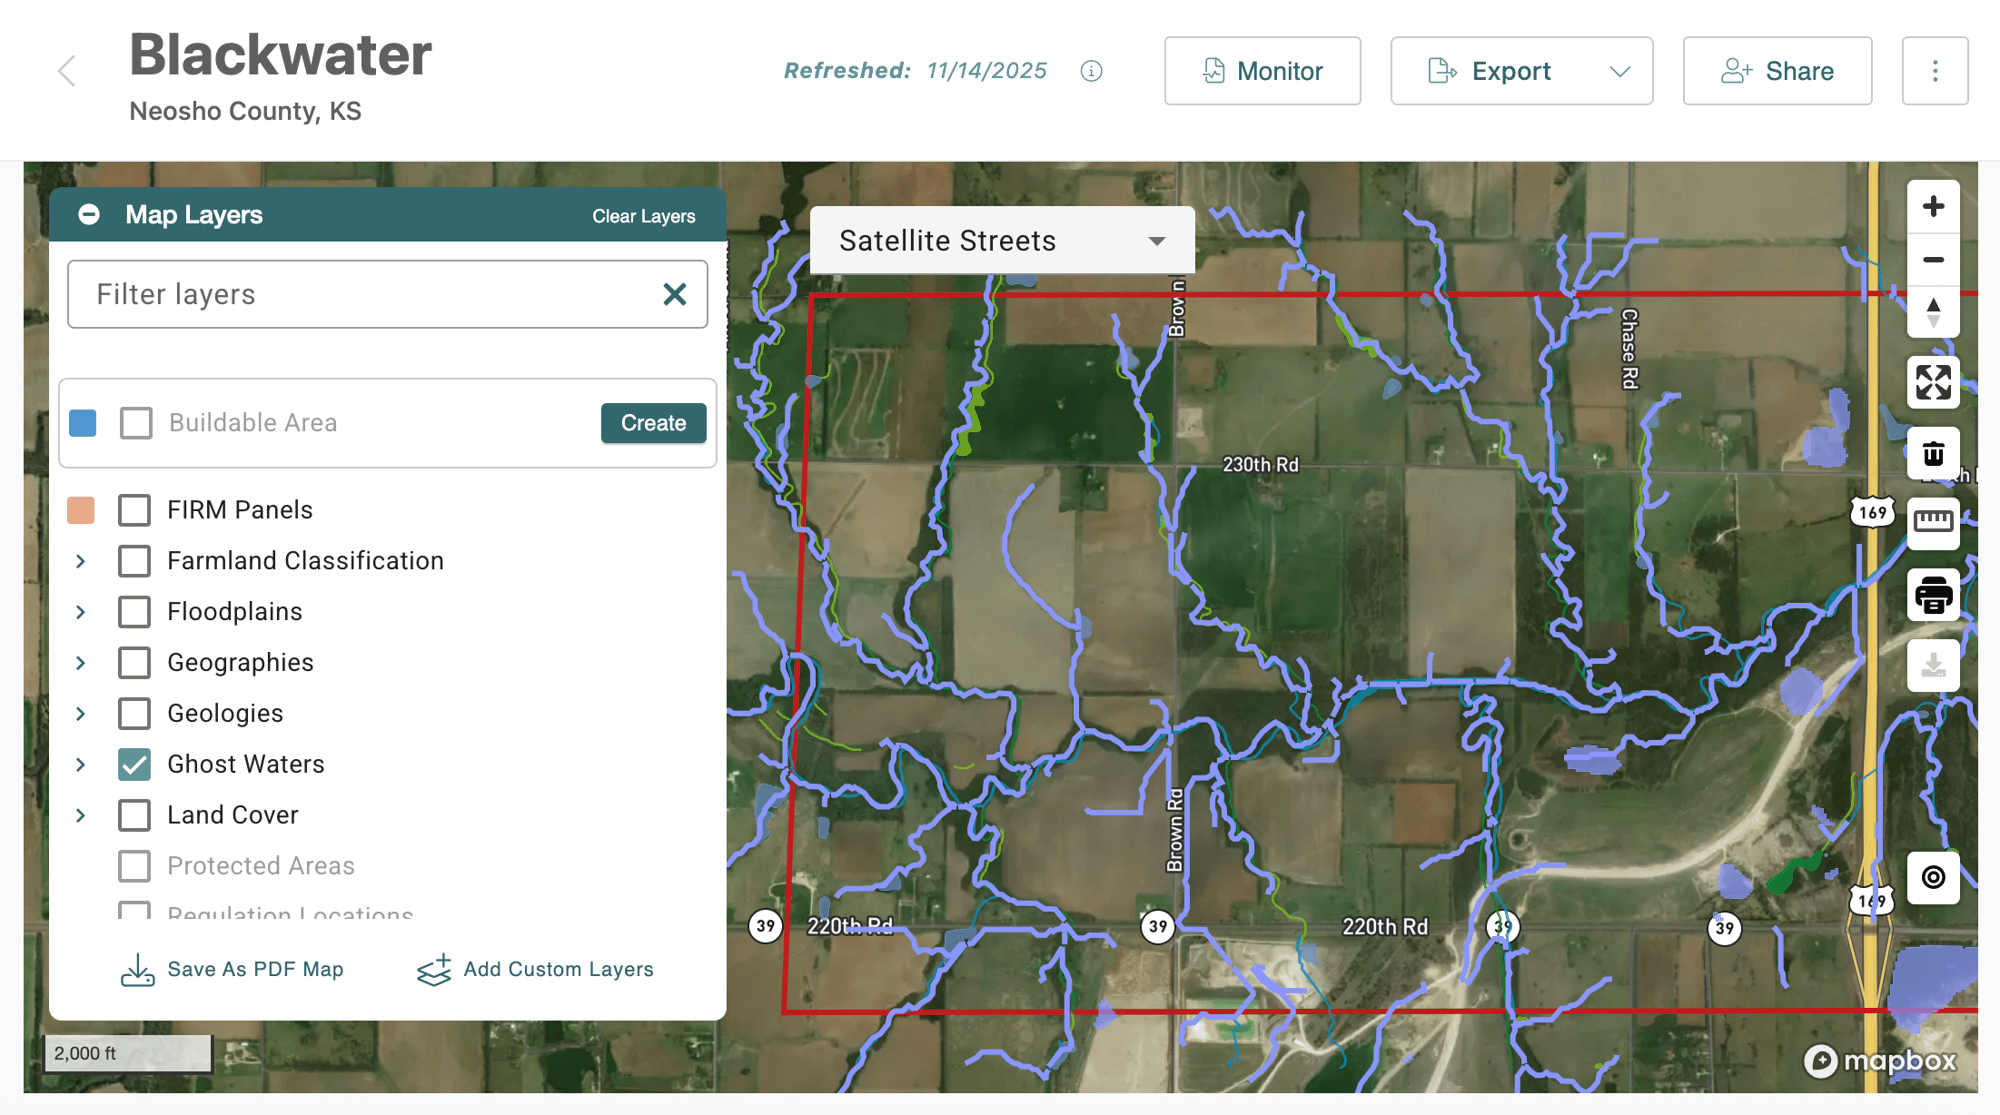Click the map zoom out minus button

coord(1932,260)
